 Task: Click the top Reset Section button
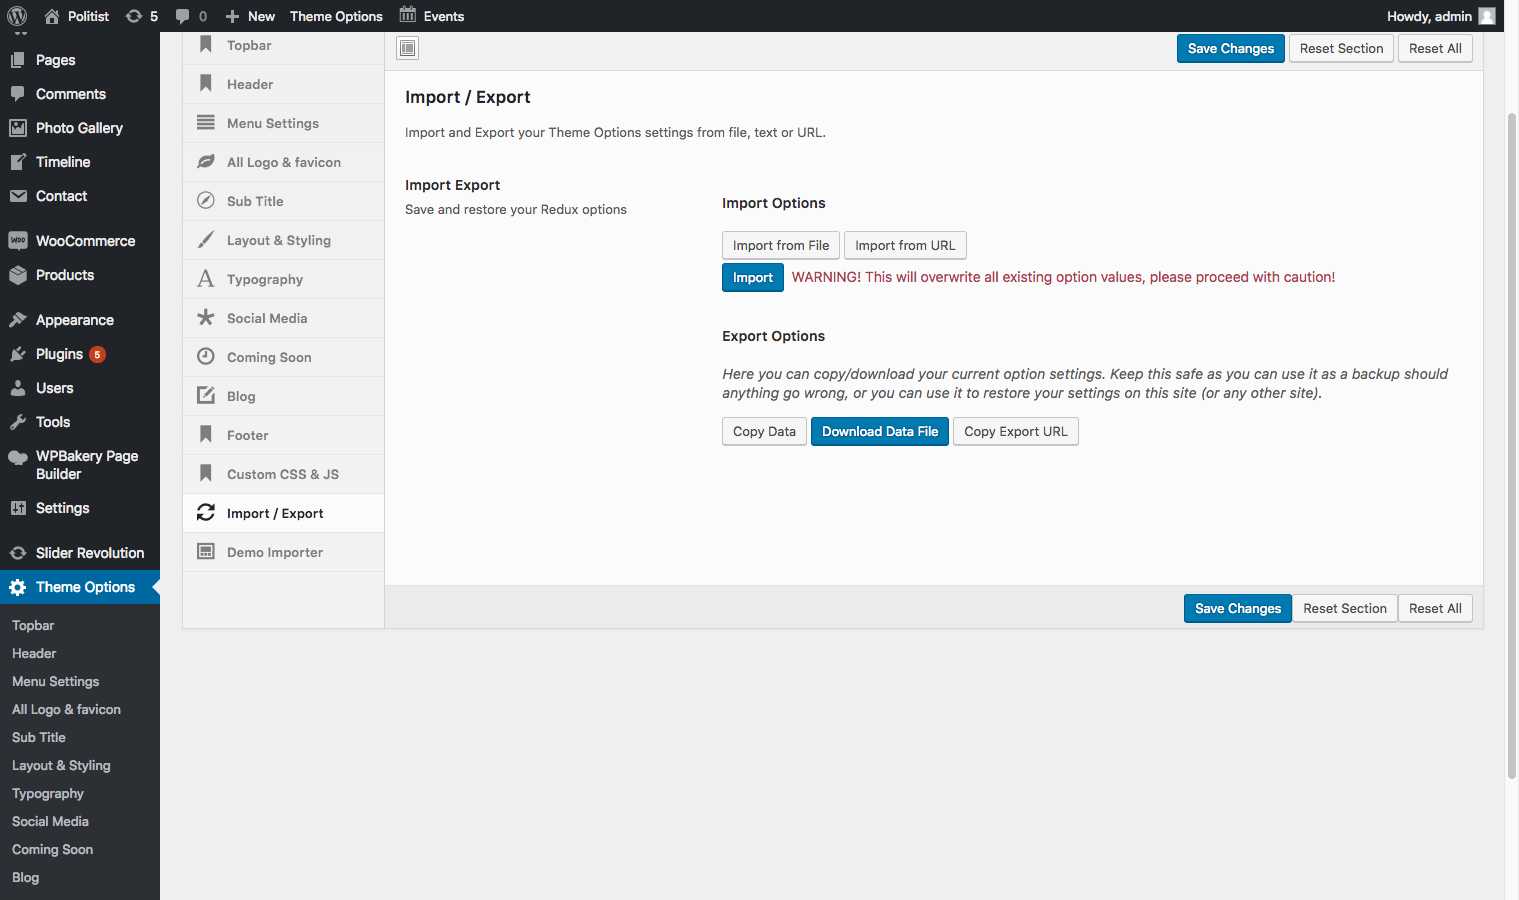pyautogui.click(x=1341, y=48)
